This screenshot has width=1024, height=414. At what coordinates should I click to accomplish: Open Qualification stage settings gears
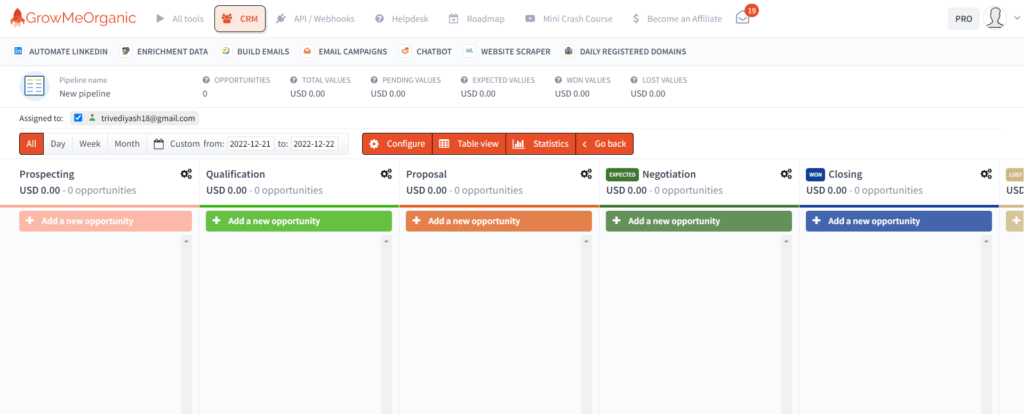tap(386, 174)
